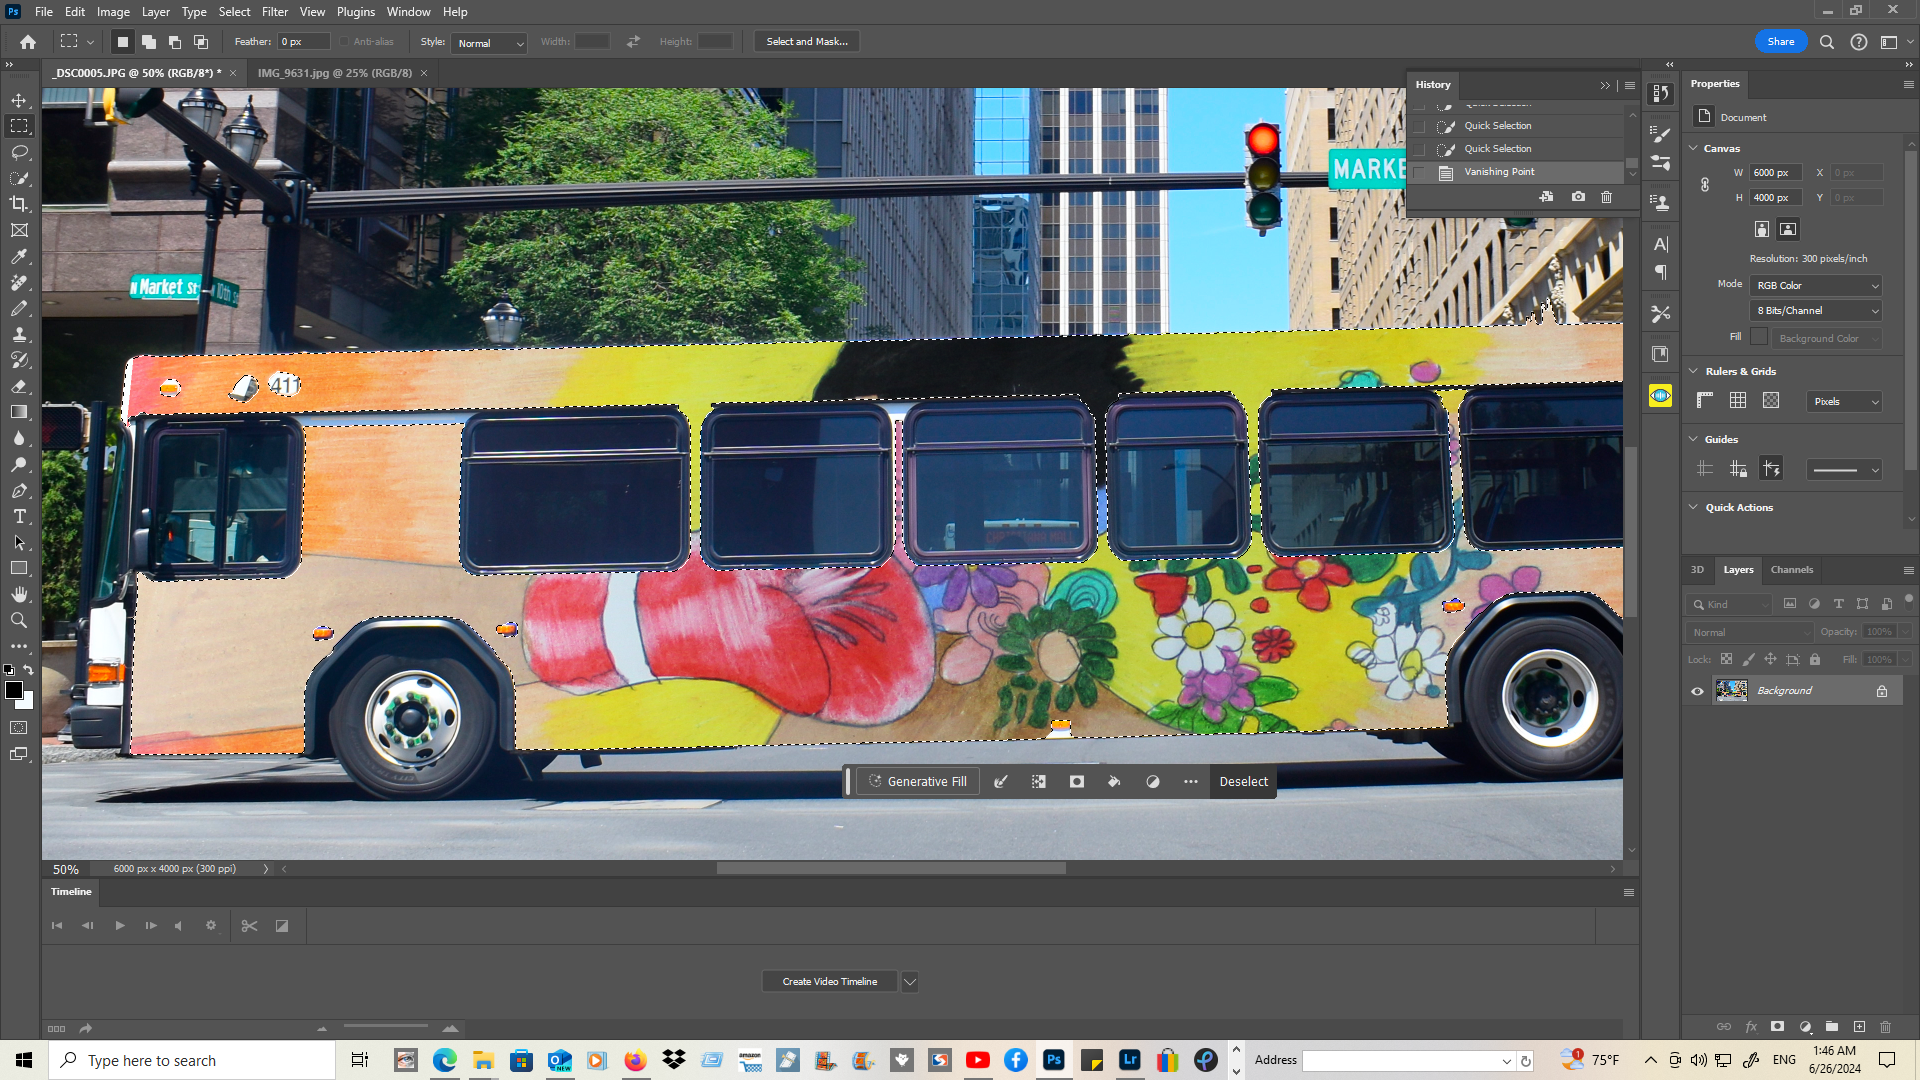The width and height of the screenshot is (1920, 1080).
Task: Open the RGB Color mode dropdown
Action: pos(1816,285)
